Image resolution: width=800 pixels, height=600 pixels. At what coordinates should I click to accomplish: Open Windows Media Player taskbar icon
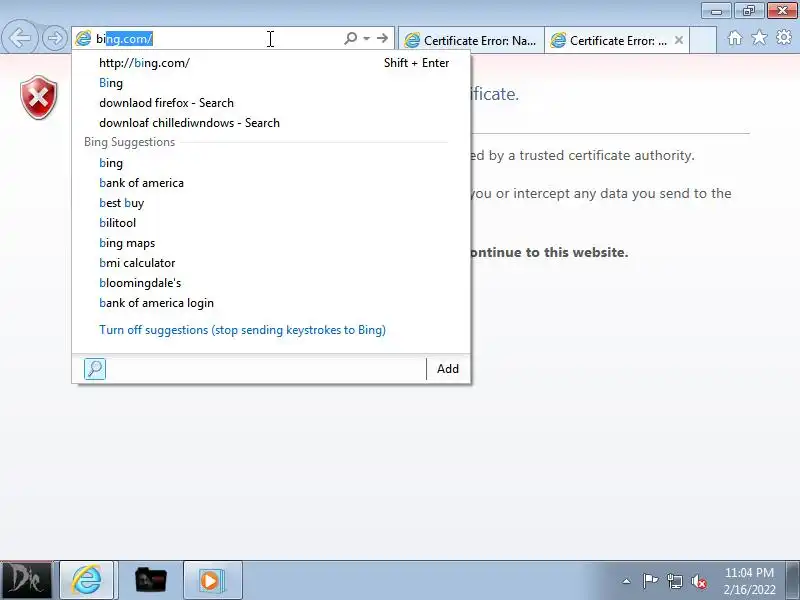(211, 580)
